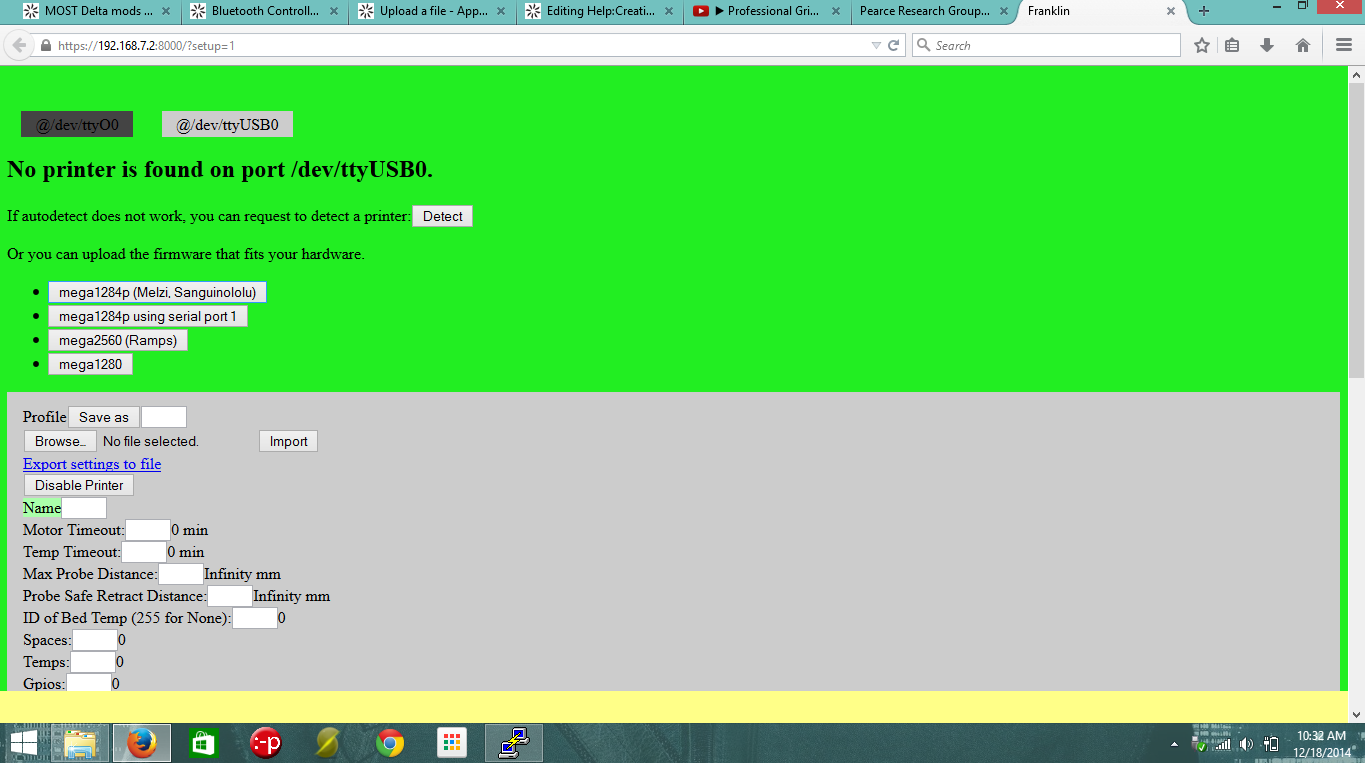This screenshot has height=765, width=1367.
Task: Open Chrome from the Windows taskbar
Action: (390, 743)
